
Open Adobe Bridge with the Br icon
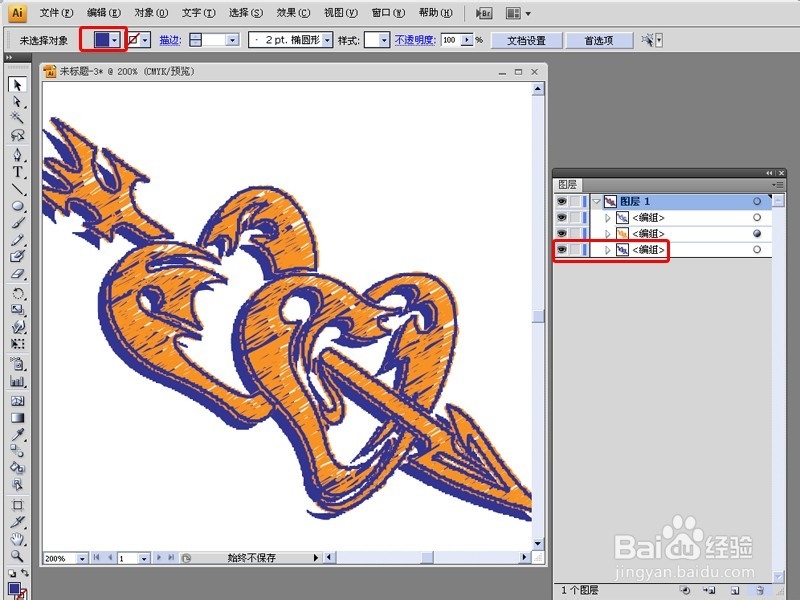(484, 13)
